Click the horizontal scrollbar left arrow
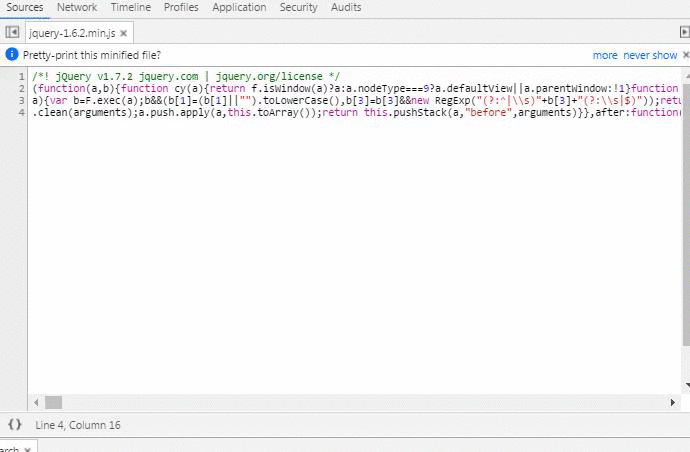The width and height of the screenshot is (690, 452). coord(36,402)
